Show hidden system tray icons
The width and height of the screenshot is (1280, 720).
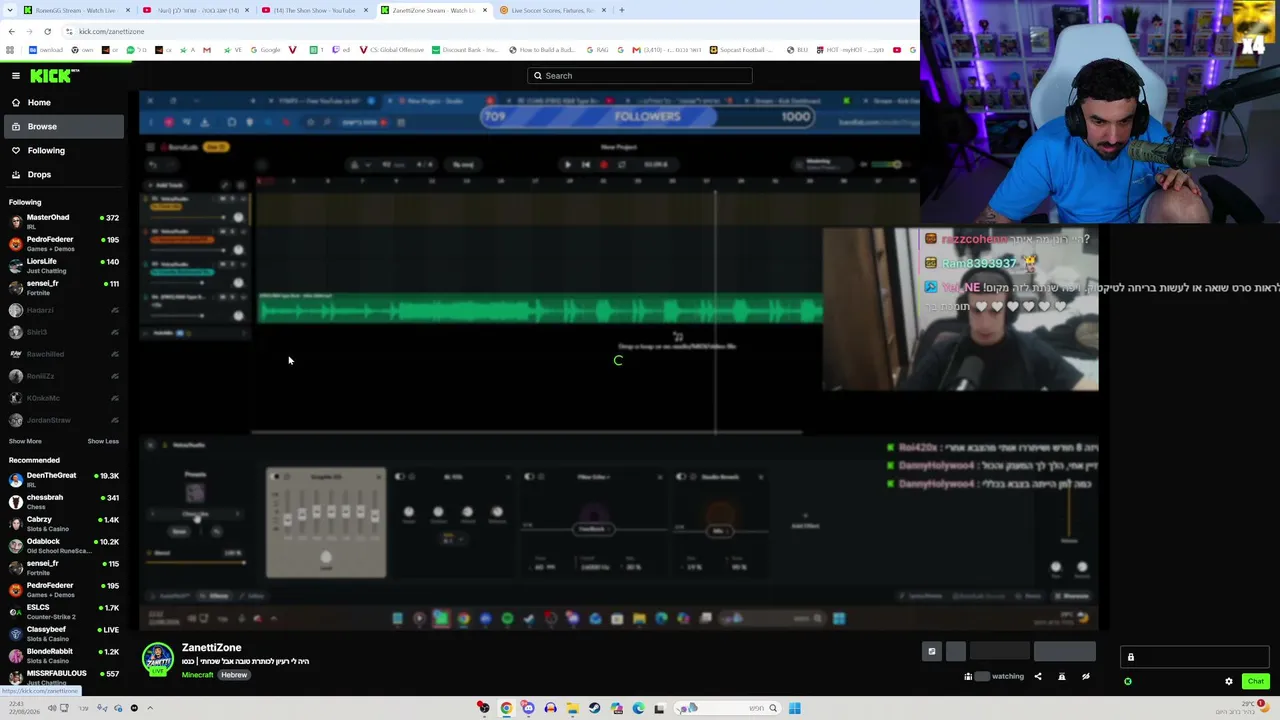click(150, 708)
